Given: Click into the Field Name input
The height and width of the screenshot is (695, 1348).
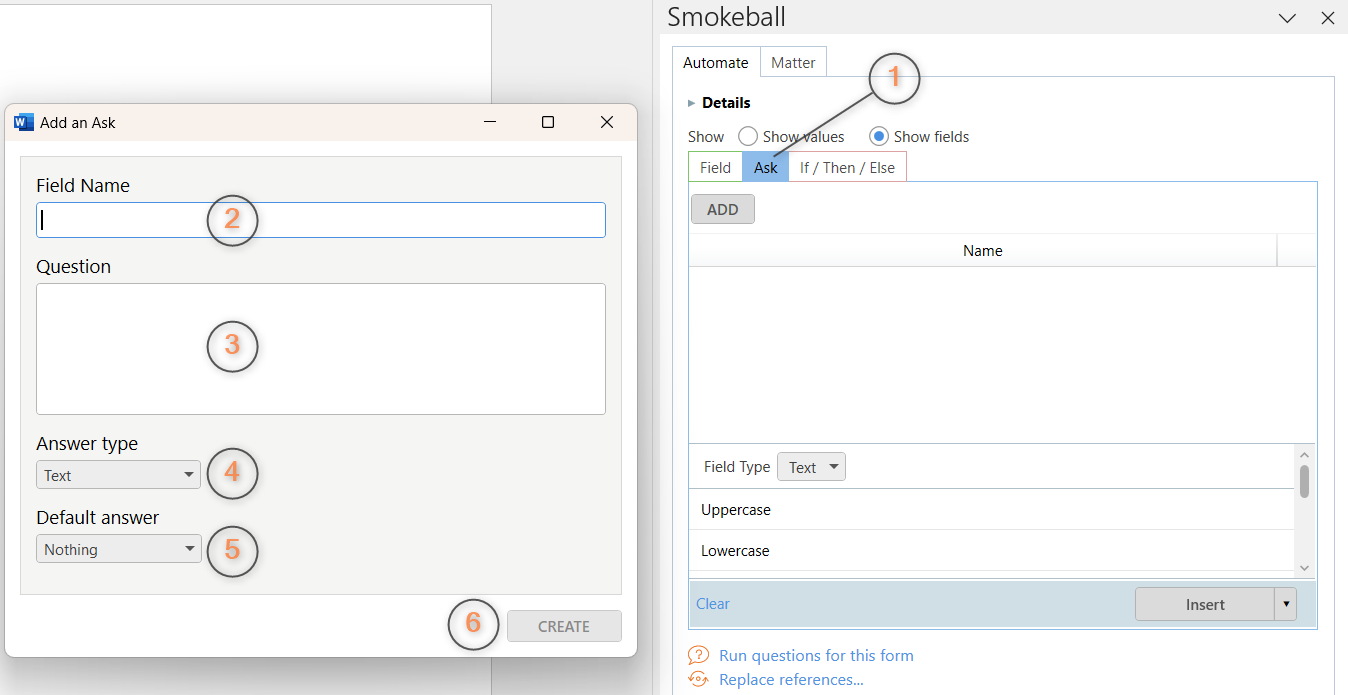Looking at the screenshot, I should tap(321, 220).
